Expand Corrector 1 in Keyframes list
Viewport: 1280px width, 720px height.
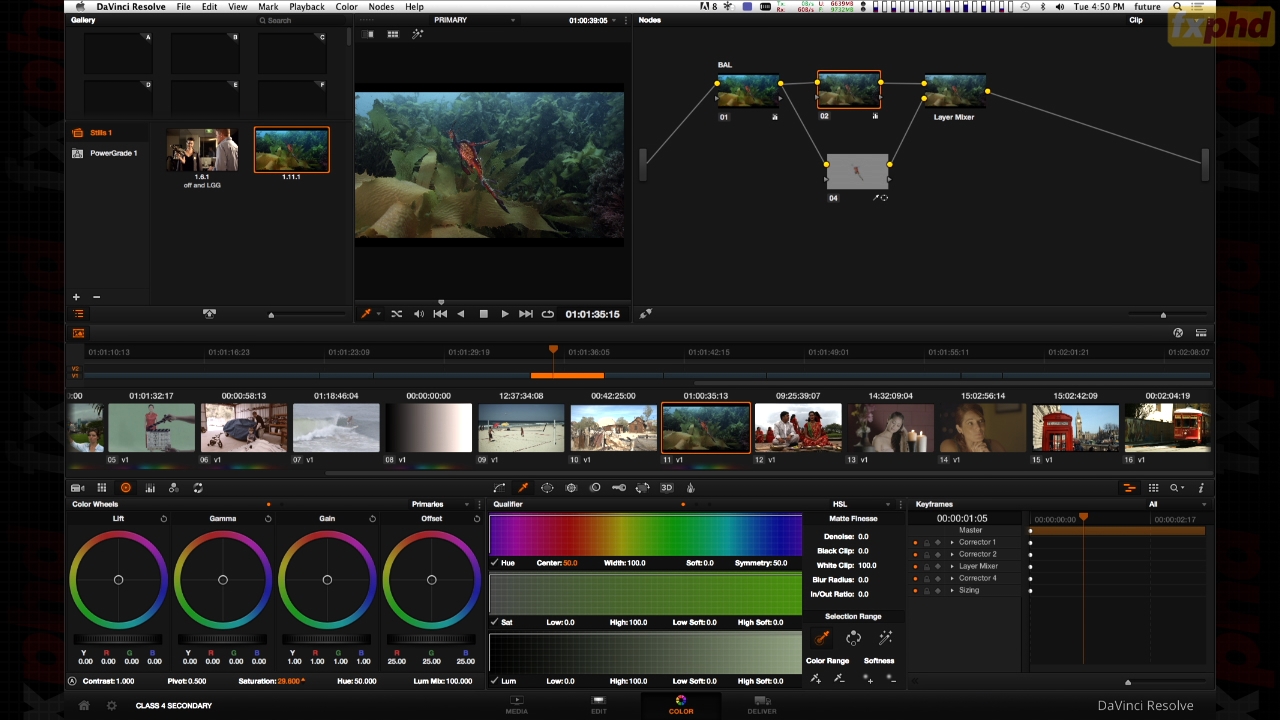click(952, 542)
